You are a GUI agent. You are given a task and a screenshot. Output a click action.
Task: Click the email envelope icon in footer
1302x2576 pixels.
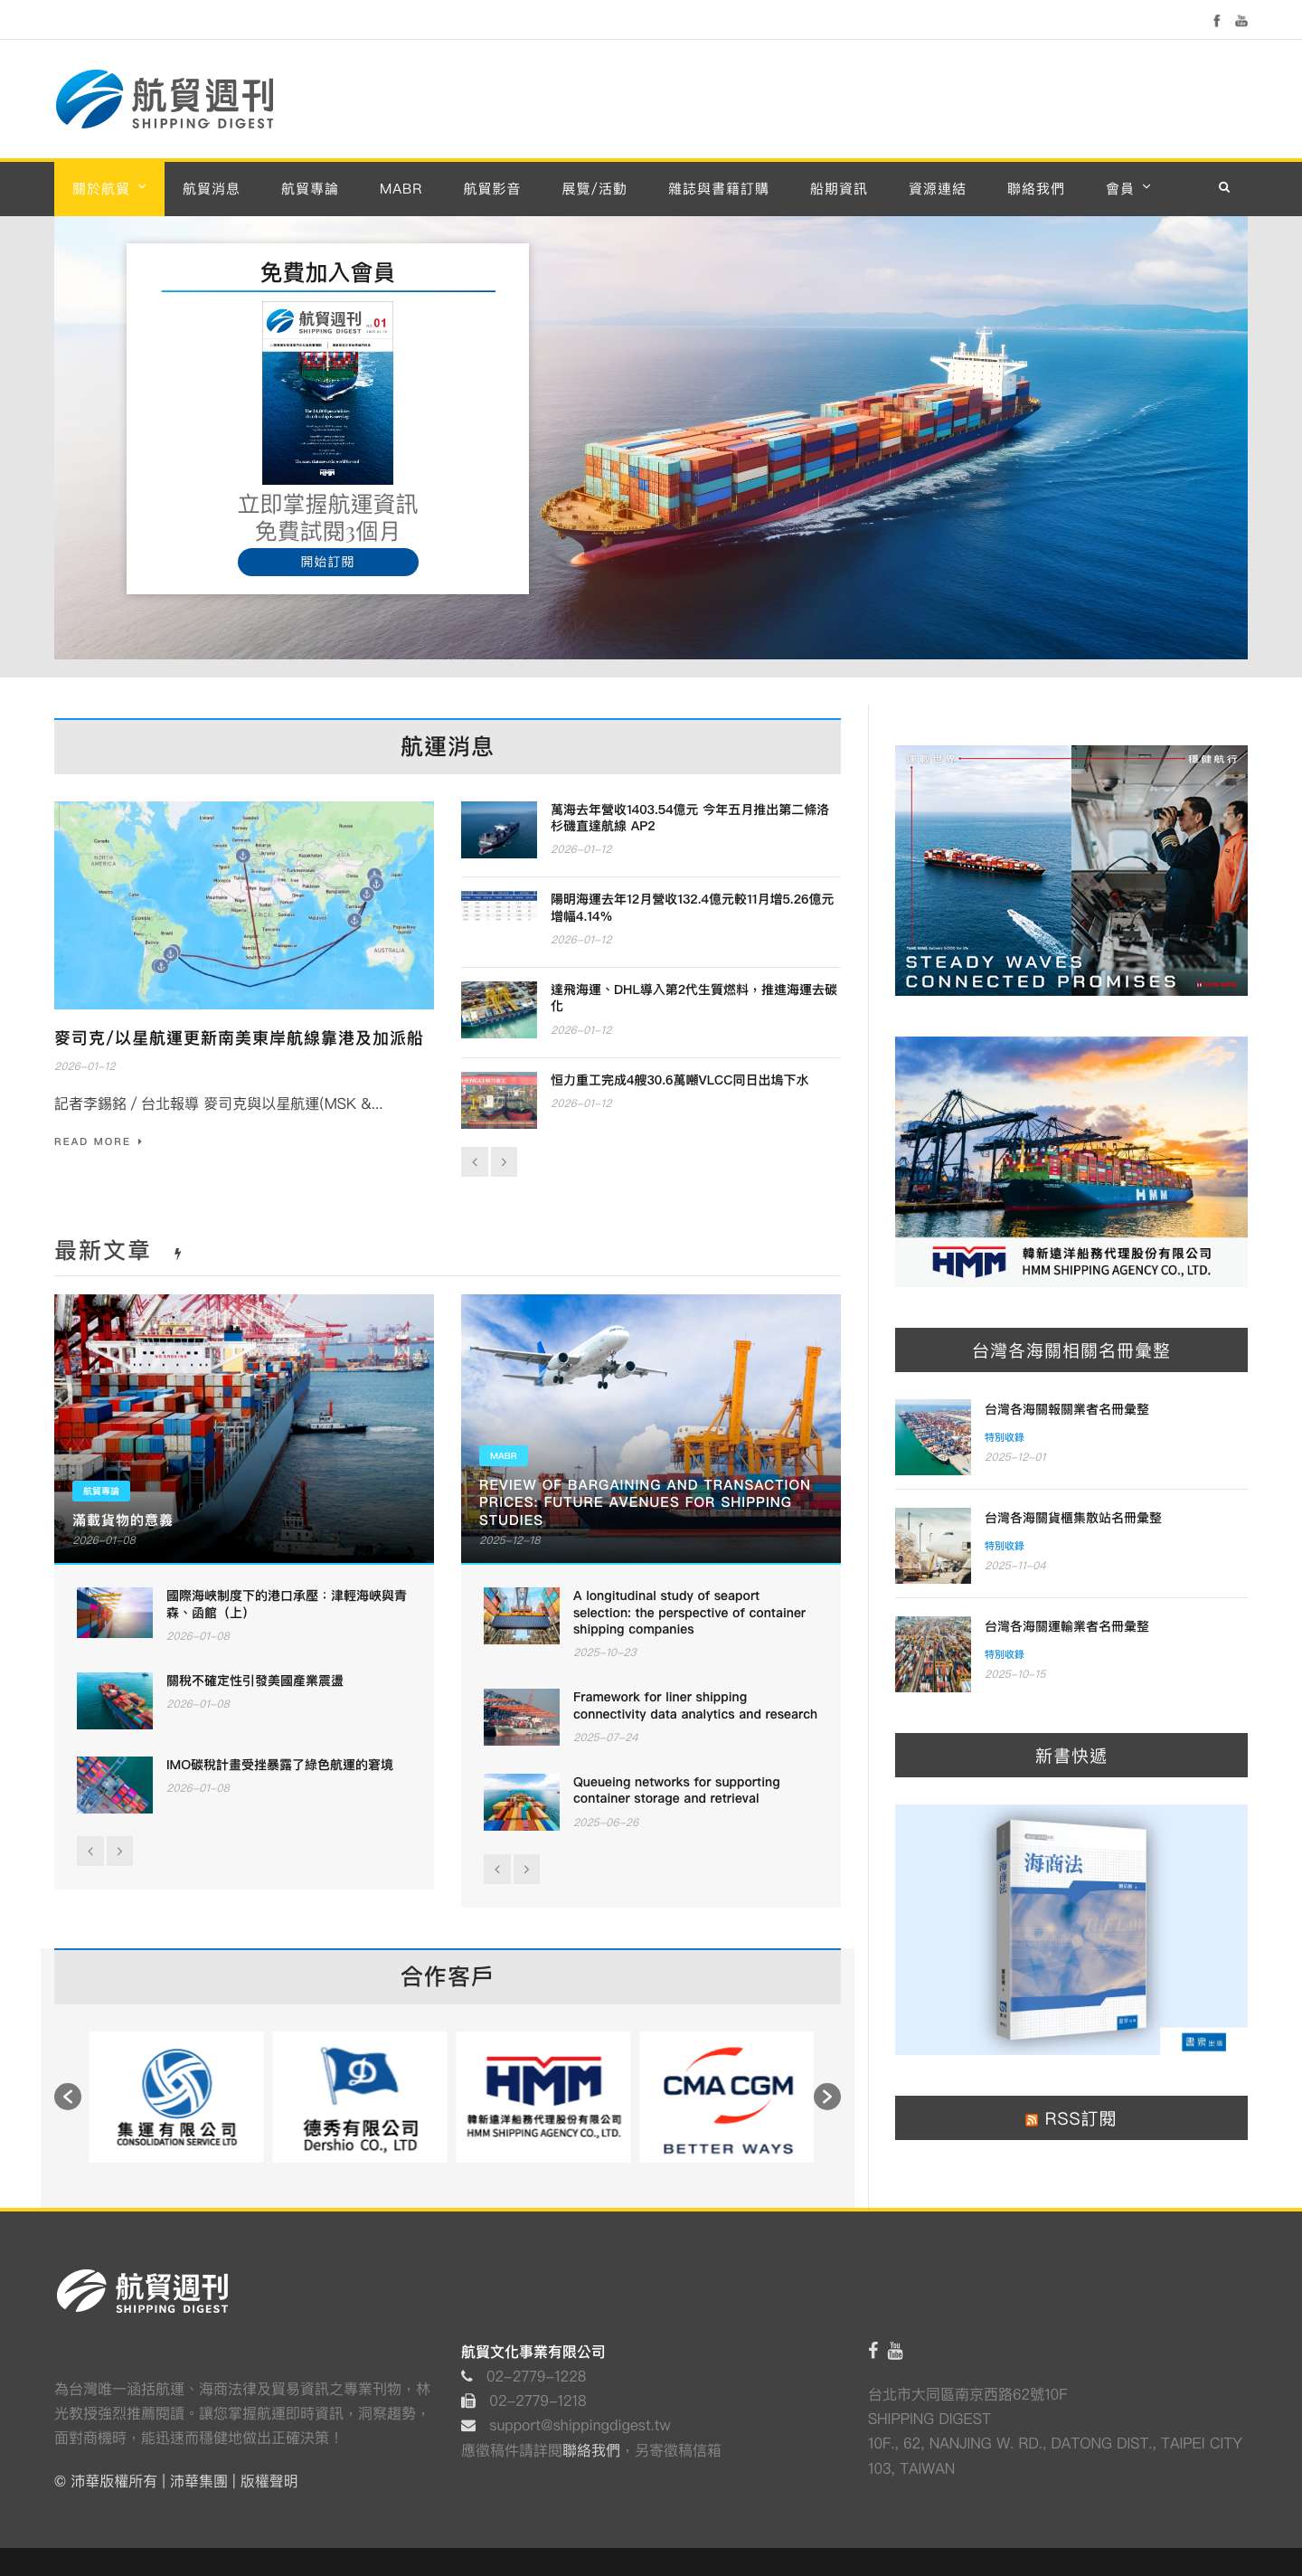coord(468,2426)
